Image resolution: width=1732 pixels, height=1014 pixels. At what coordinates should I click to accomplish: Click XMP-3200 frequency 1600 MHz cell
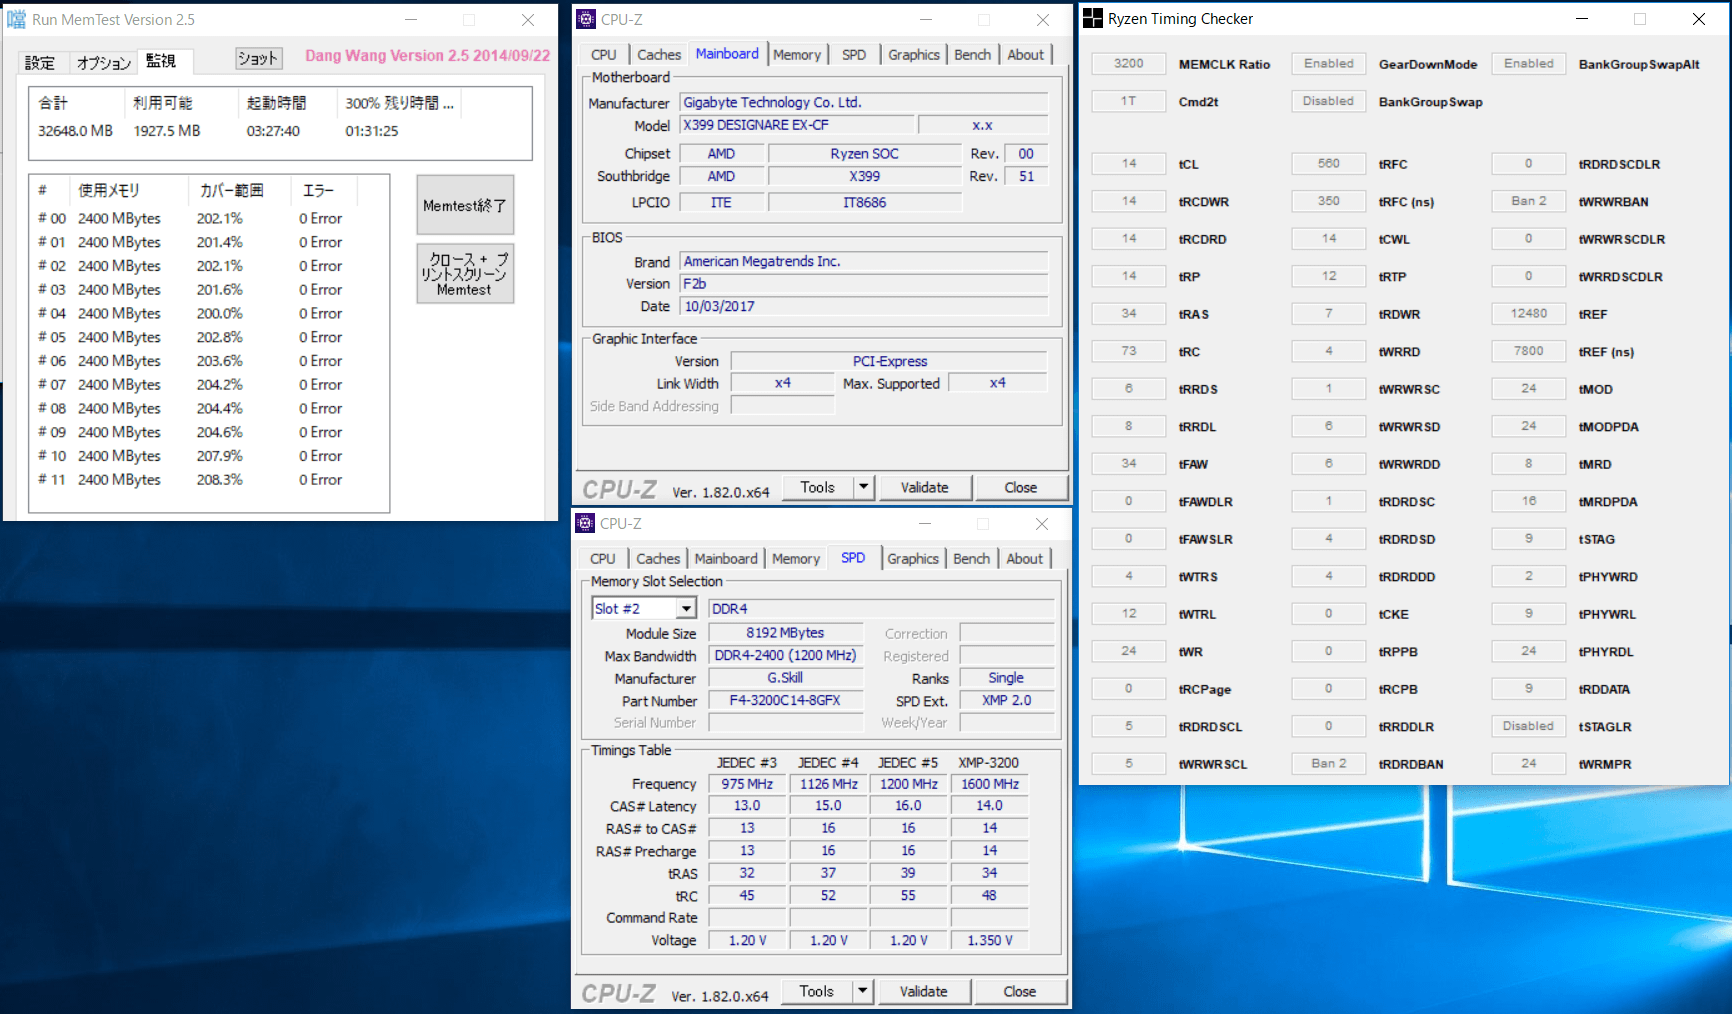tap(989, 784)
